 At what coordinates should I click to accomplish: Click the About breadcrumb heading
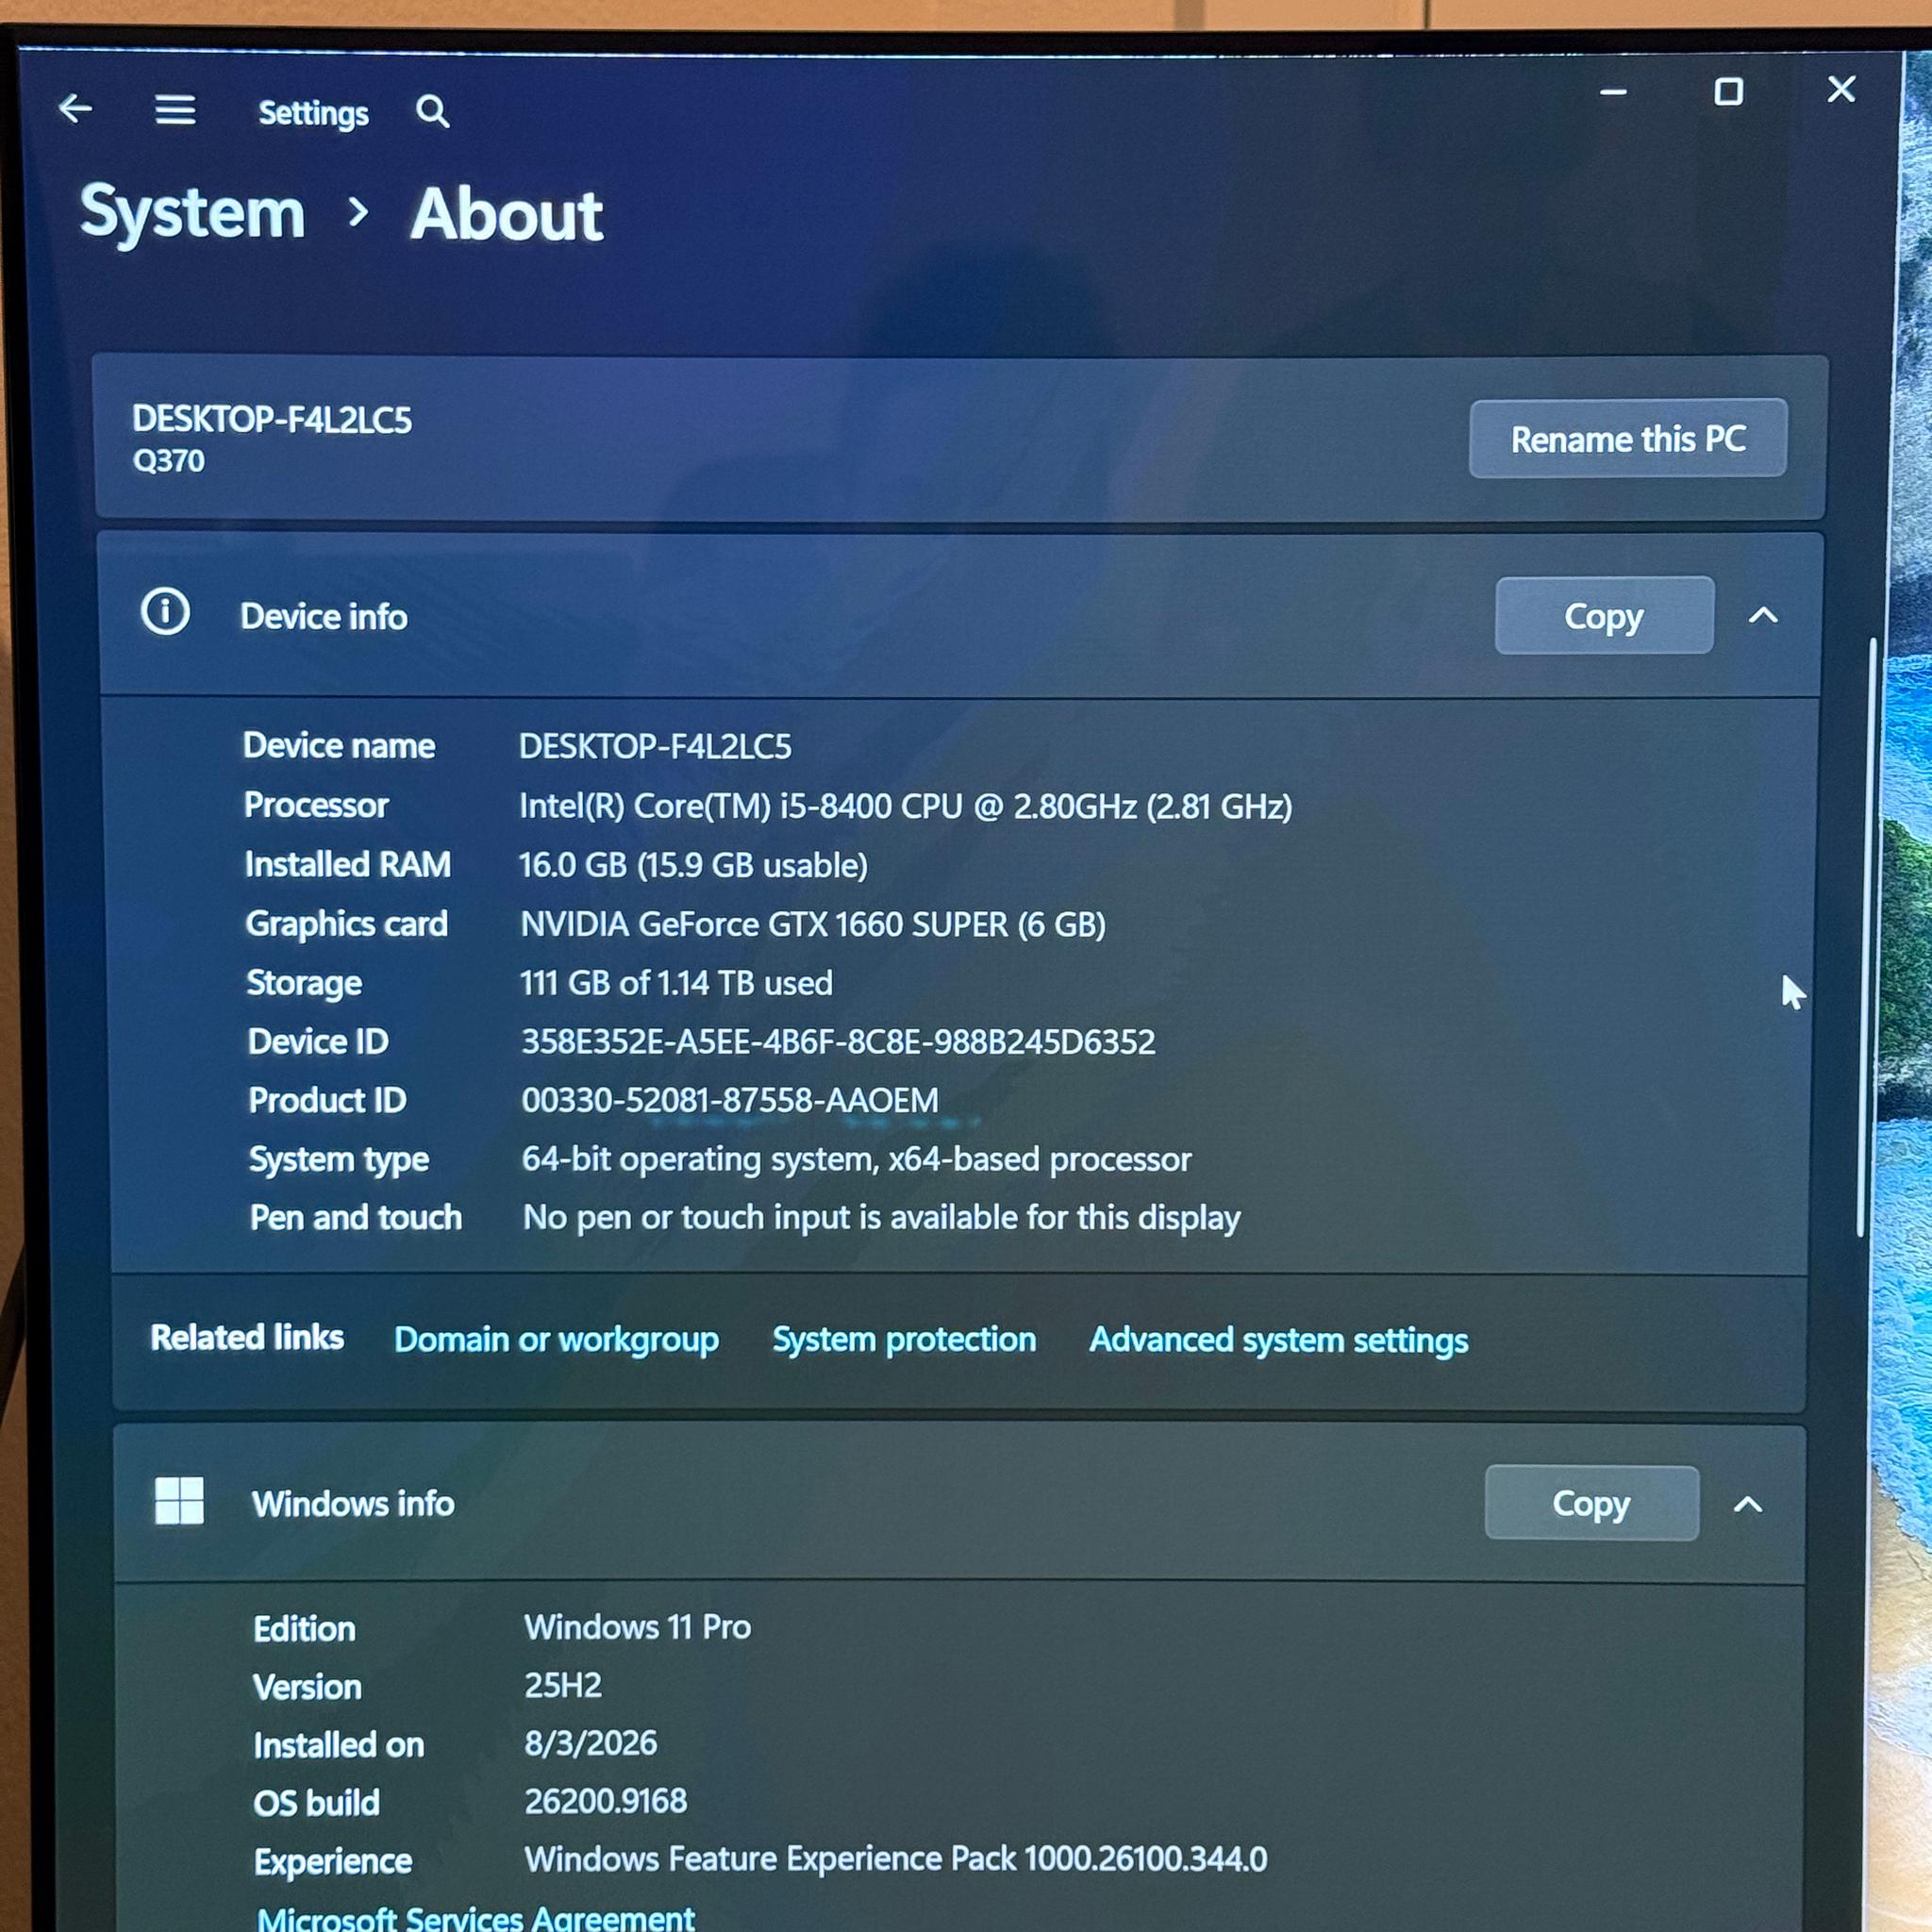tap(507, 215)
